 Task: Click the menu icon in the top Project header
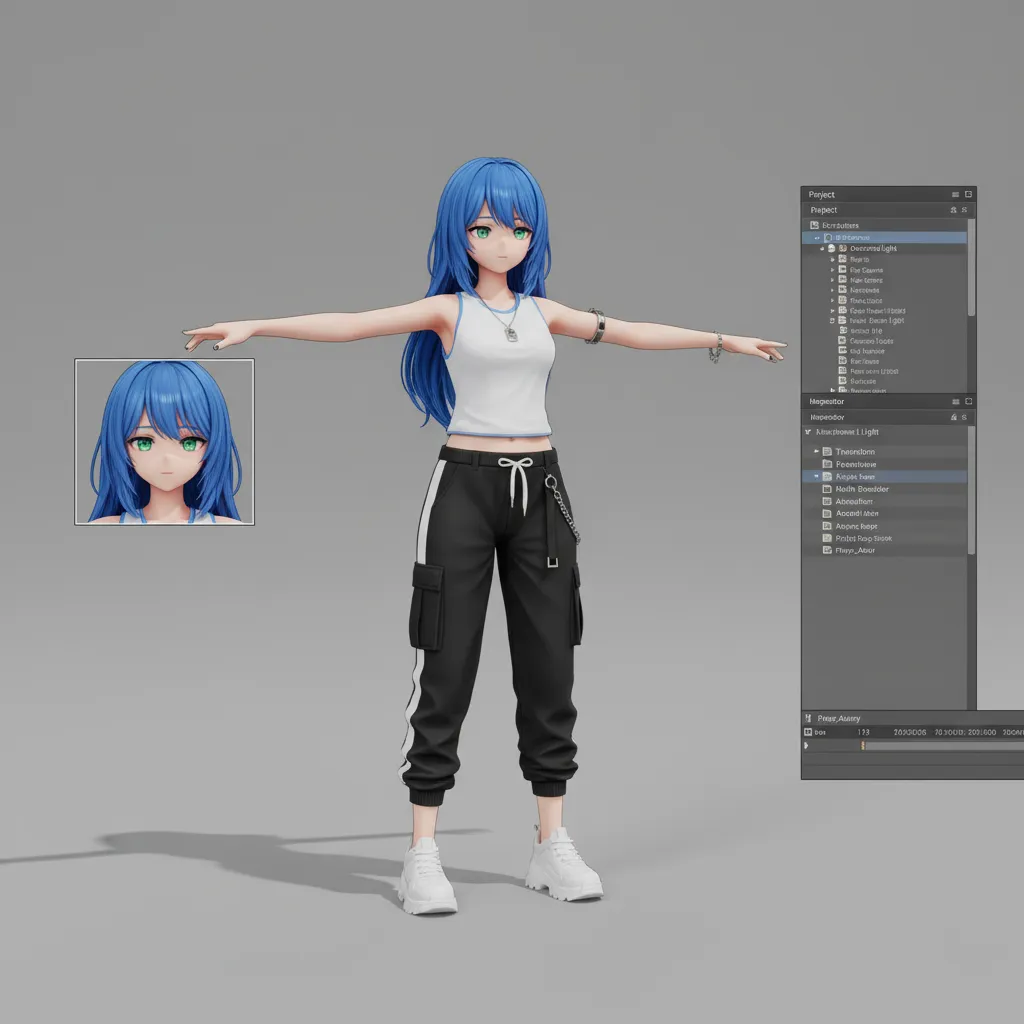[x=955, y=195]
